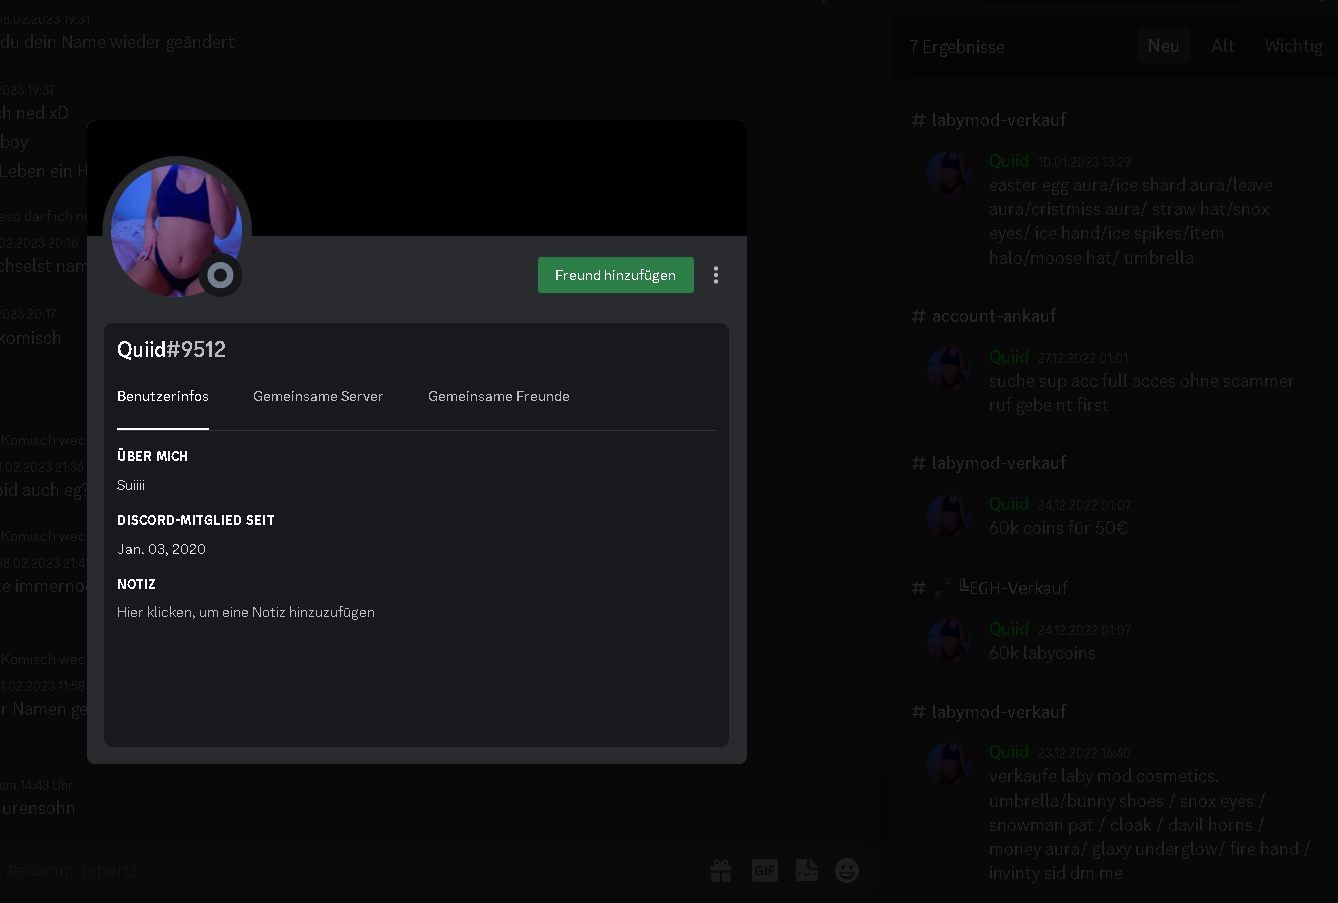1338x903 pixels.
Task: Click the Quiid username above 60k coins für 50€
Action: coord(1009,504)
